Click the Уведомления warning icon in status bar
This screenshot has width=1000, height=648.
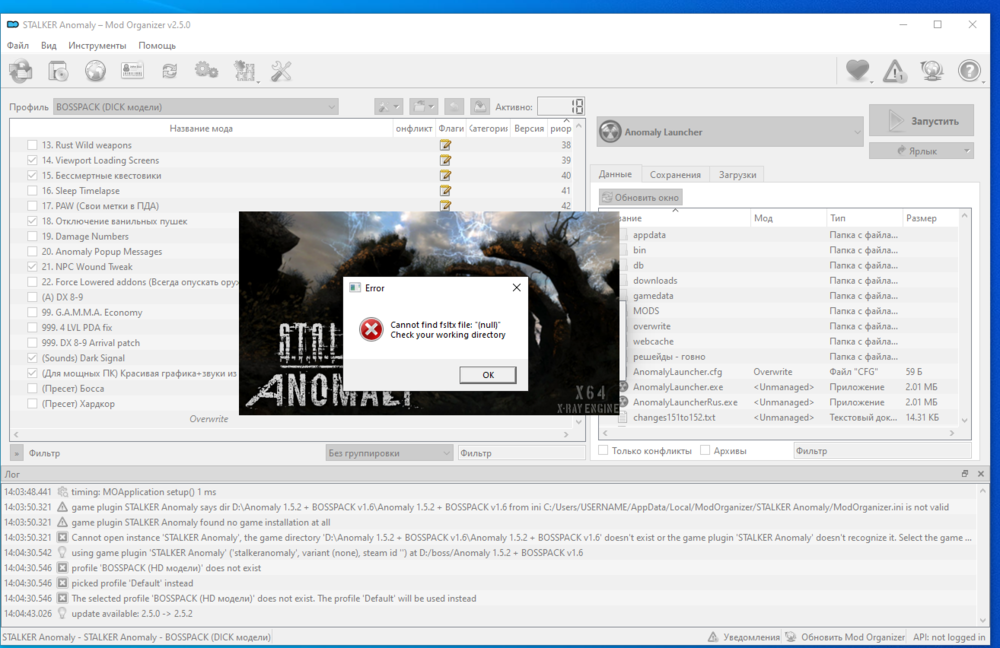point(713,637)
